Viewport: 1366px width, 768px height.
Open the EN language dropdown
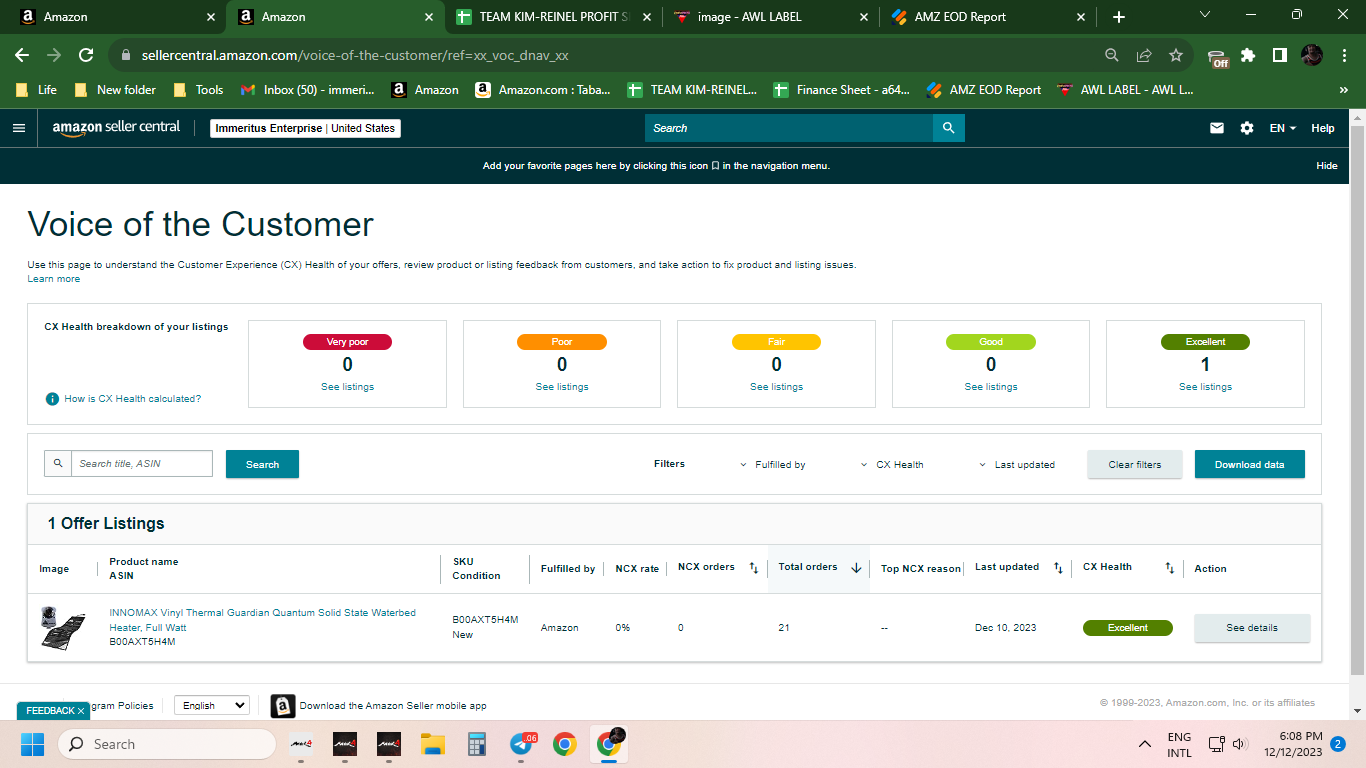click(x=1283, y=128)
